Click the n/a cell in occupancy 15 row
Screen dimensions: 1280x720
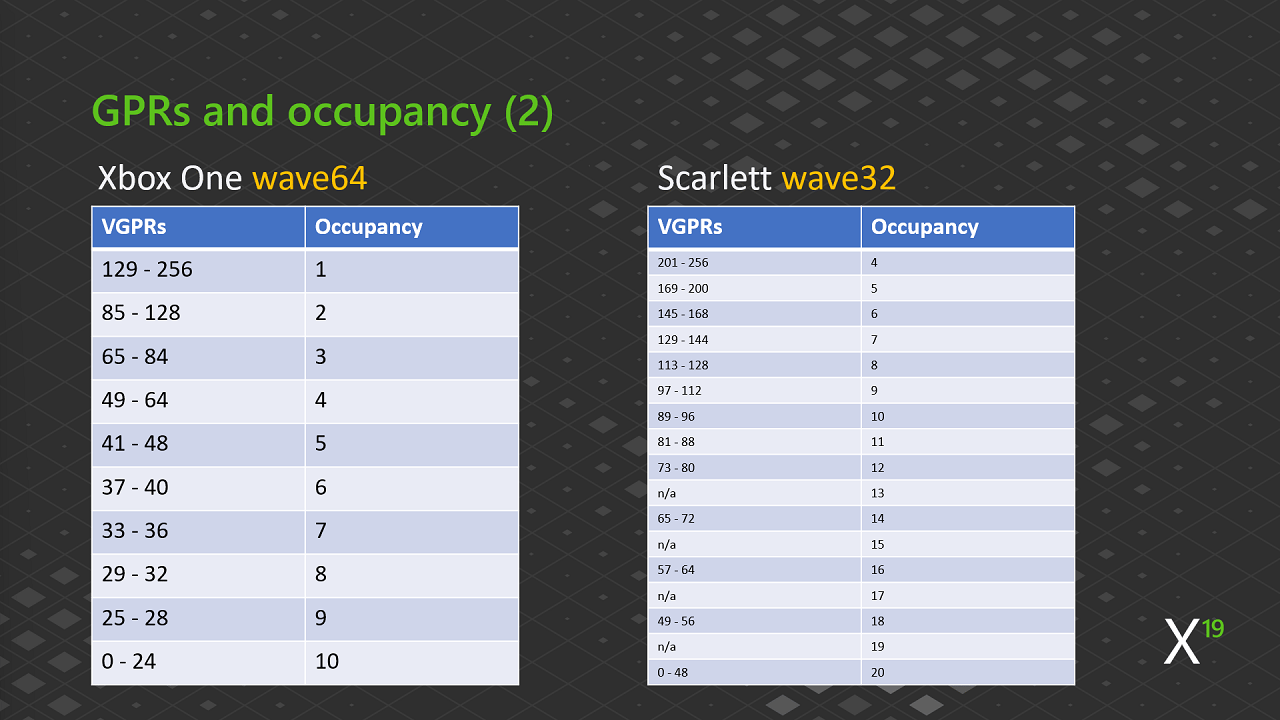click(754, 545)
